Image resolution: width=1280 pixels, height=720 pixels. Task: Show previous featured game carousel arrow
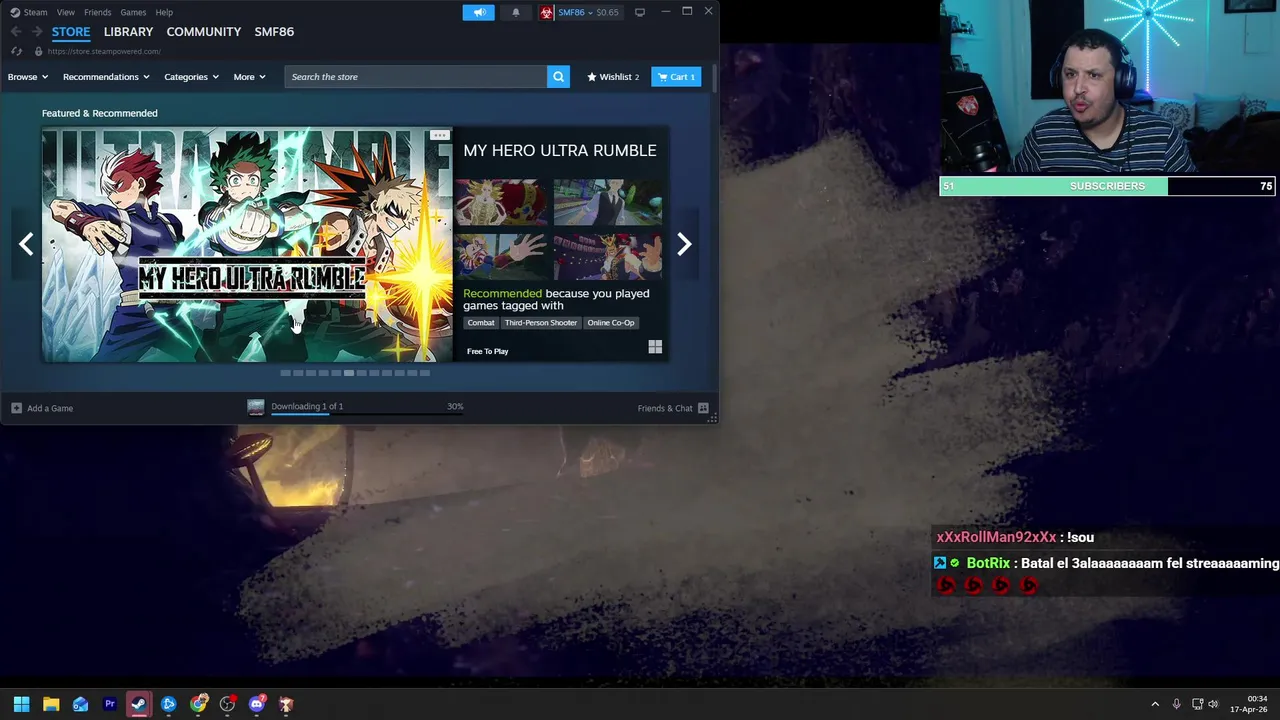(x=26, y=244)
